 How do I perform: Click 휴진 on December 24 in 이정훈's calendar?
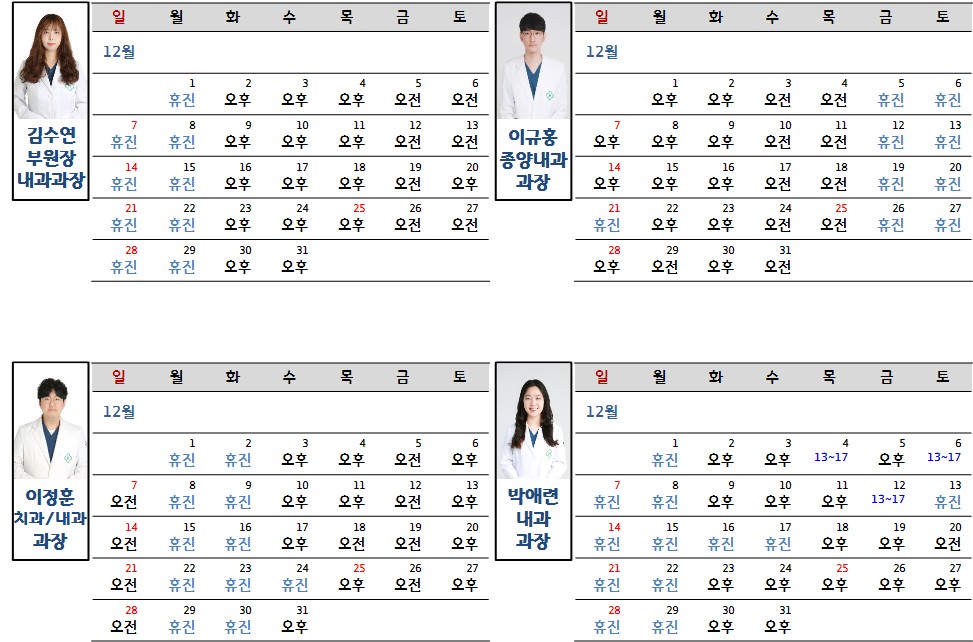point(295,585)
